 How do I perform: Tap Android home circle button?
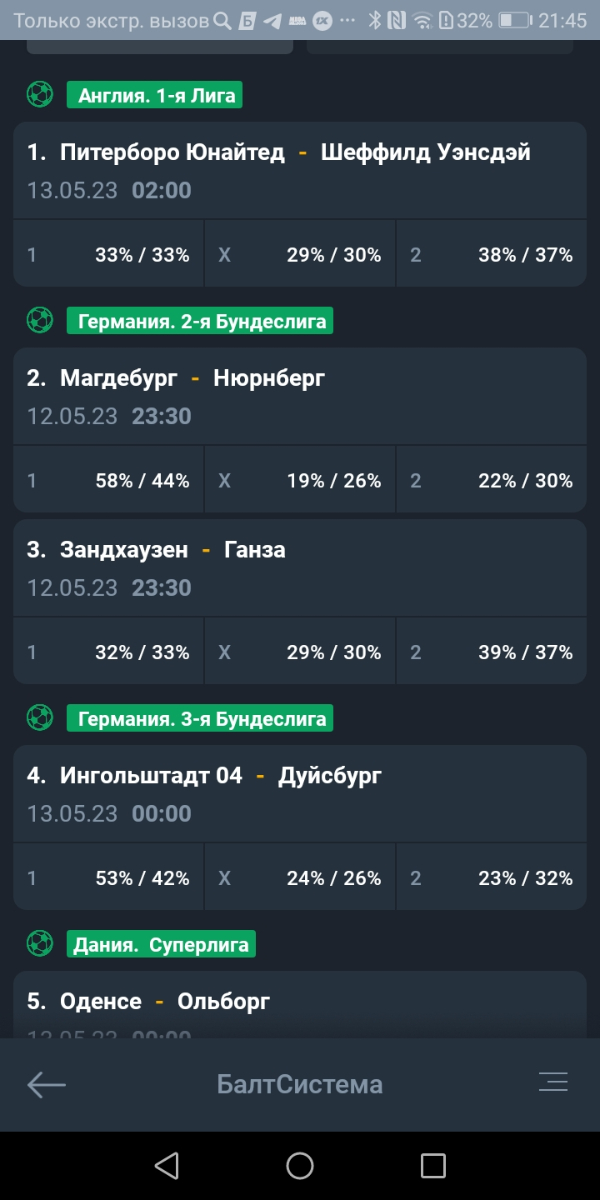click(300, 1165)
